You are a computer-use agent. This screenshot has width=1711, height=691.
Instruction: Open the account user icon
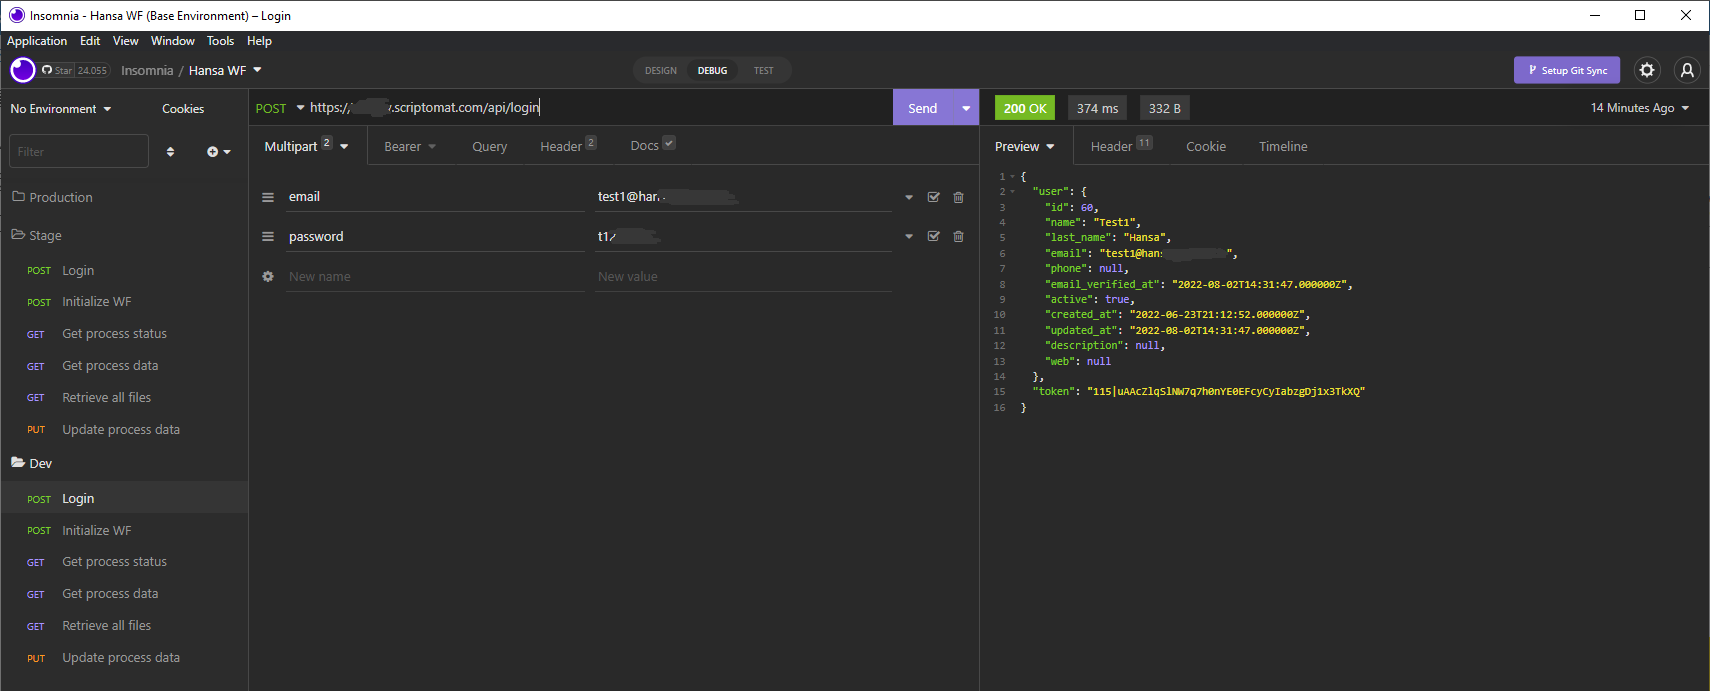[x=1687, y=70]
